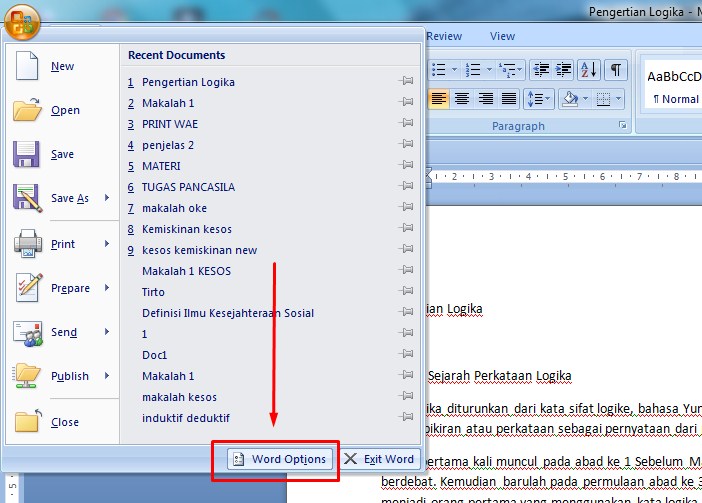Image resolution: width=702 pixels, height=503 pixels.
Task: Pin makalah oke to recent list
Action: pos(407,207)
